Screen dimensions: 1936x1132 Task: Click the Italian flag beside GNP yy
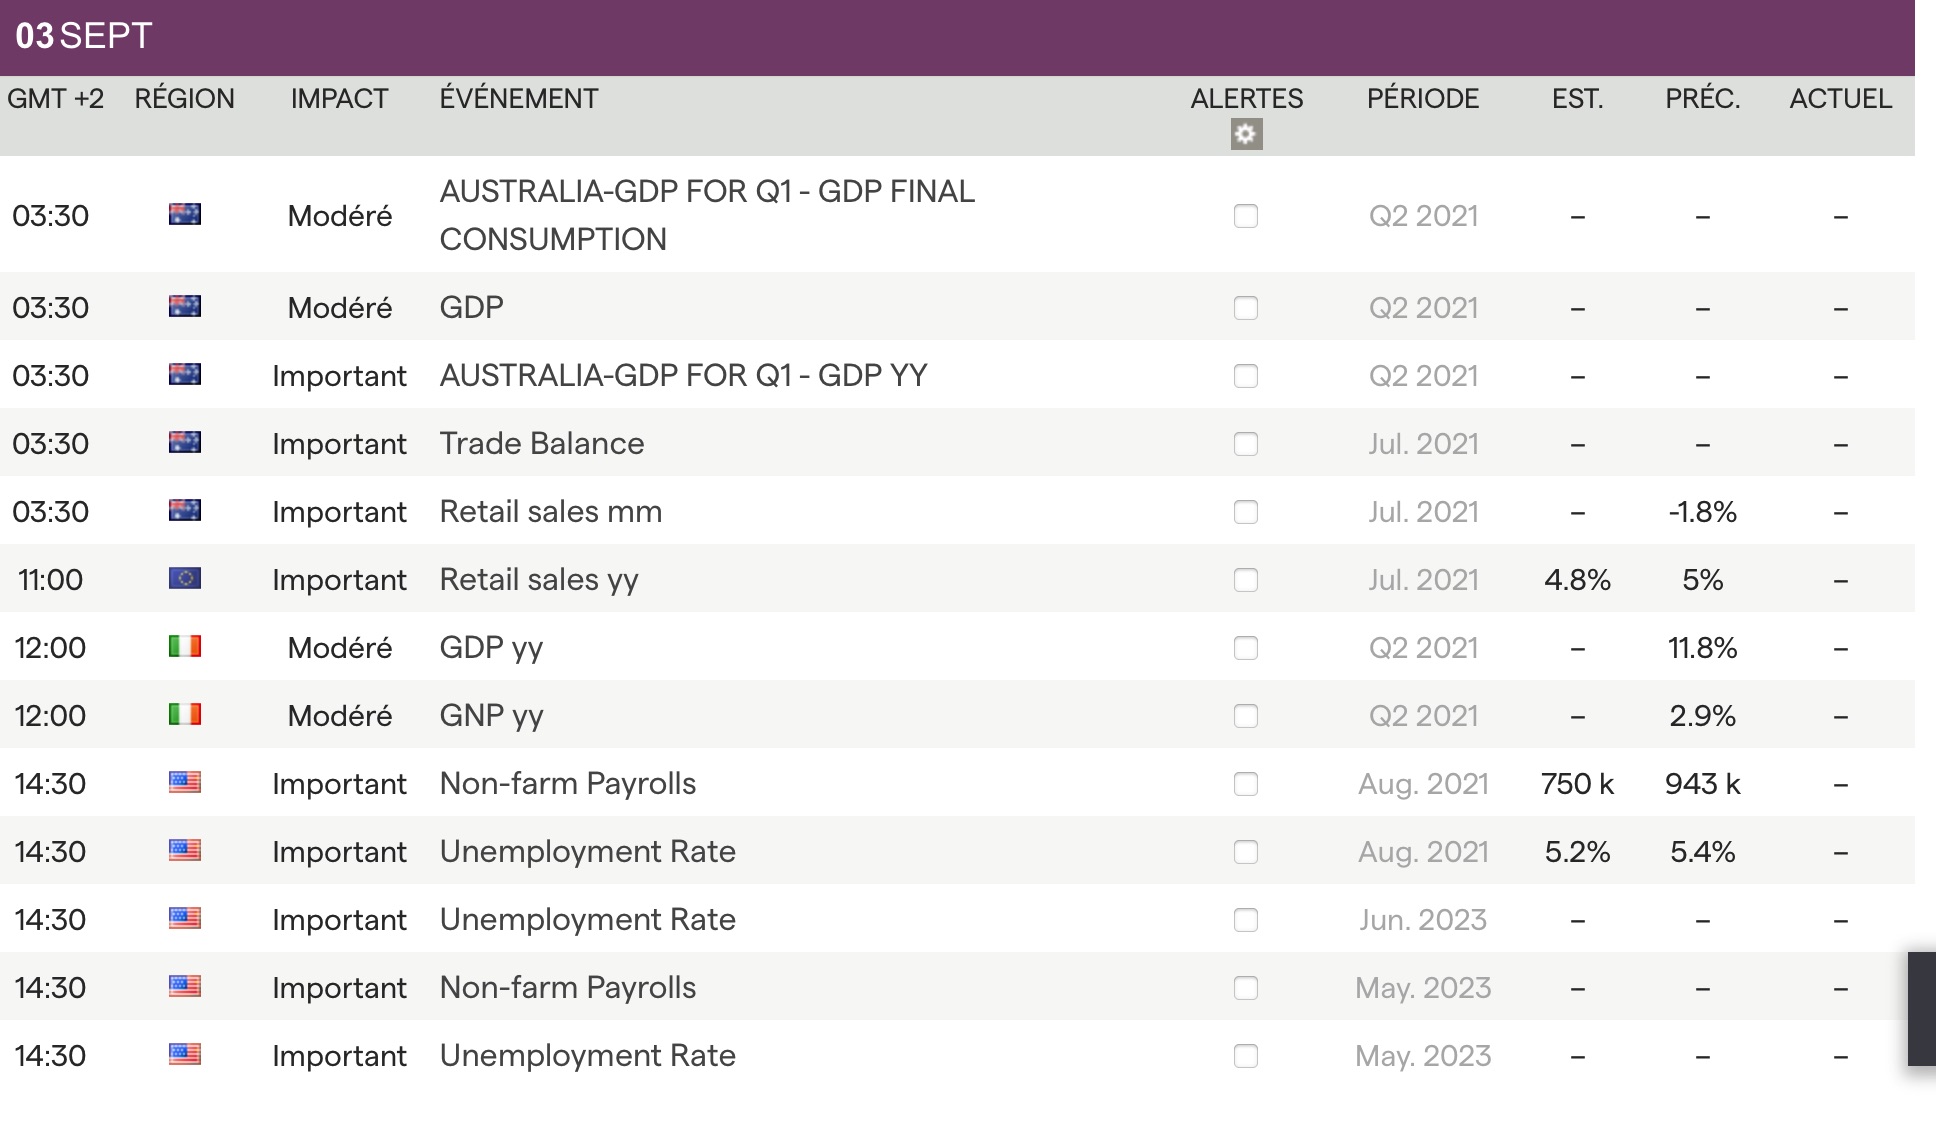[x=185, y=715]
